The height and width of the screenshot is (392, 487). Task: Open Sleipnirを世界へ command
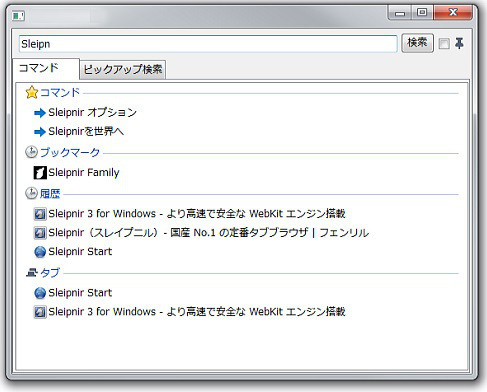pyautogui.click(x=86, y=131)
